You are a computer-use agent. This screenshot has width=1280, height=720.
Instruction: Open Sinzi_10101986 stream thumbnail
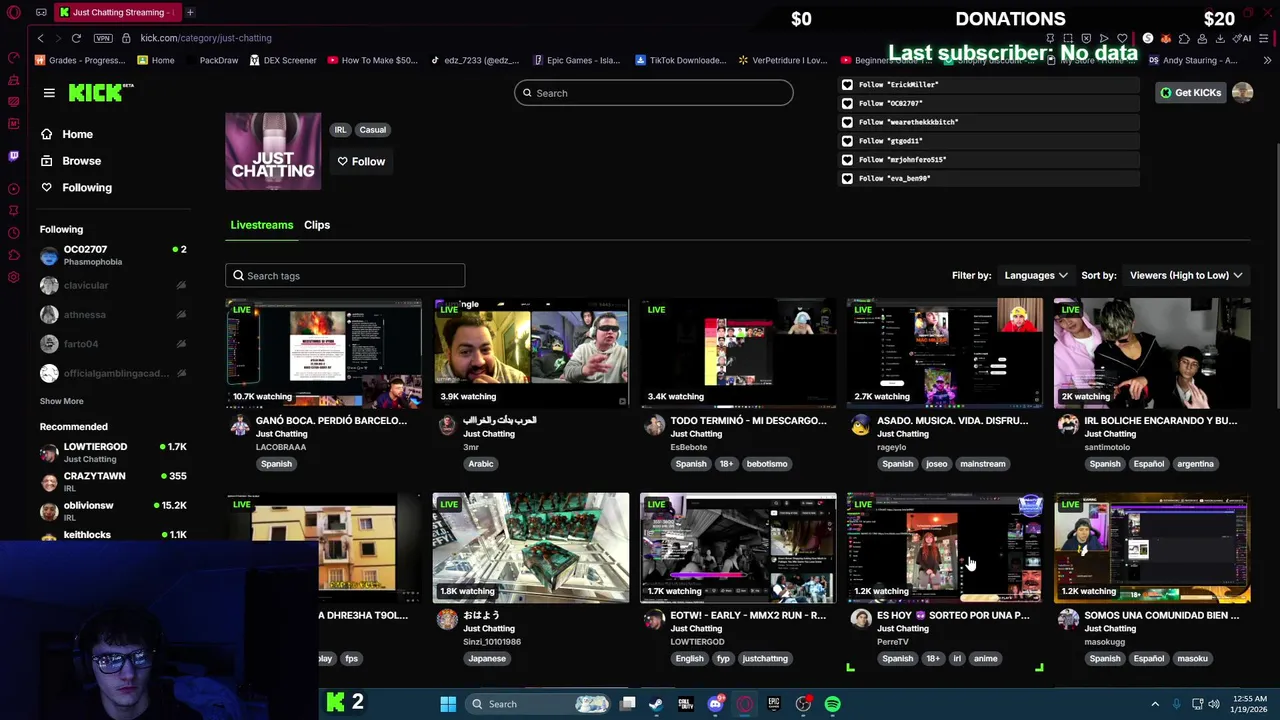click(531, 548)
